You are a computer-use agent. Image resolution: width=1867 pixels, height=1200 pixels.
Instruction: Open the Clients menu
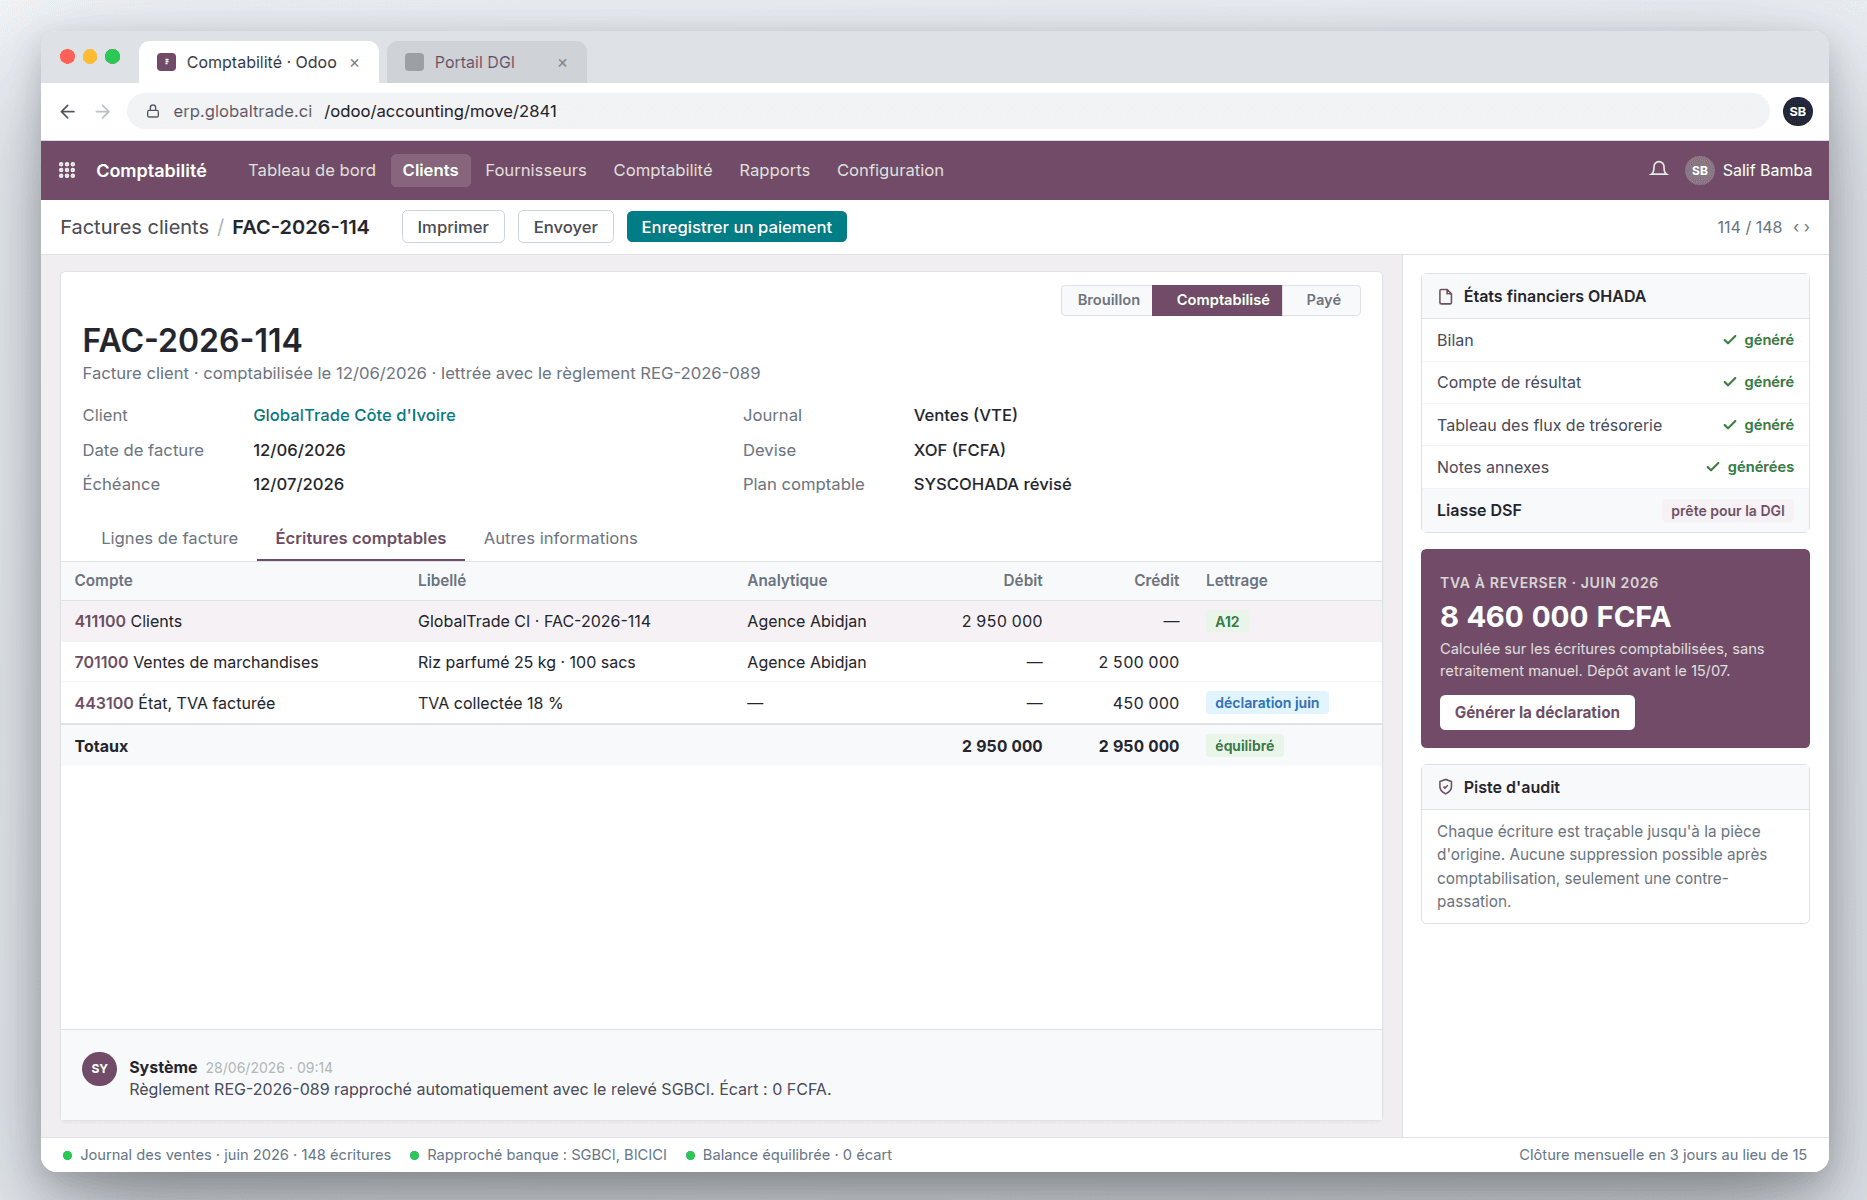click(430, 170)
